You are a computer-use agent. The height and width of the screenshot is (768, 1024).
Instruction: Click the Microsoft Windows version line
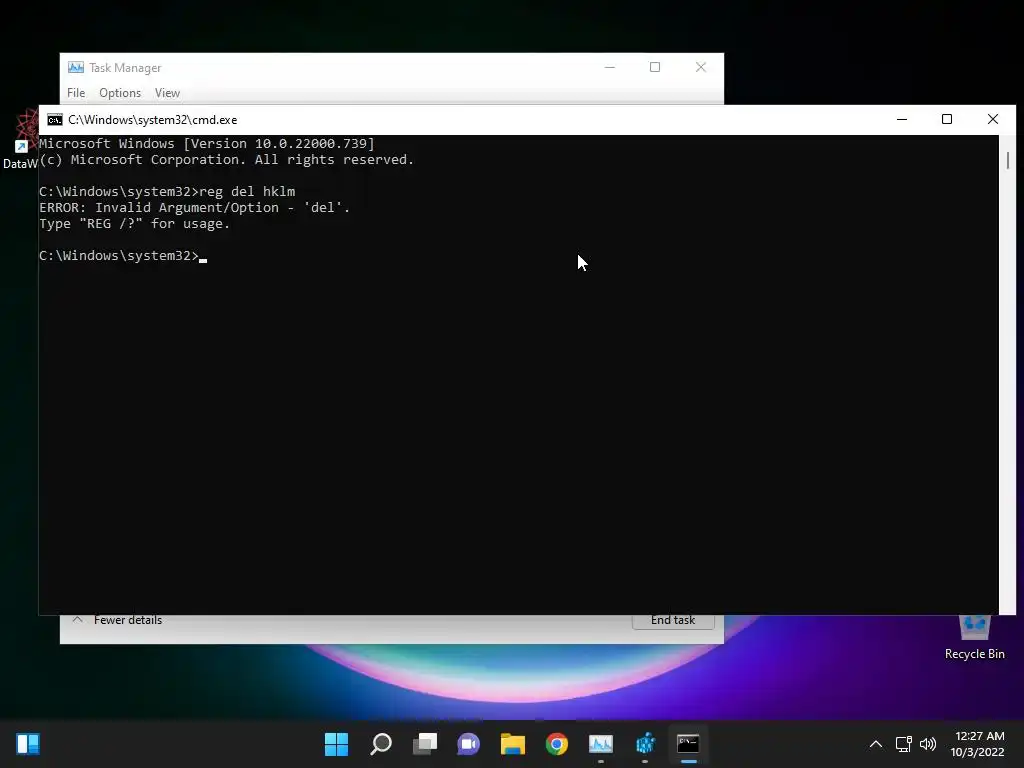tap(207, 144)
